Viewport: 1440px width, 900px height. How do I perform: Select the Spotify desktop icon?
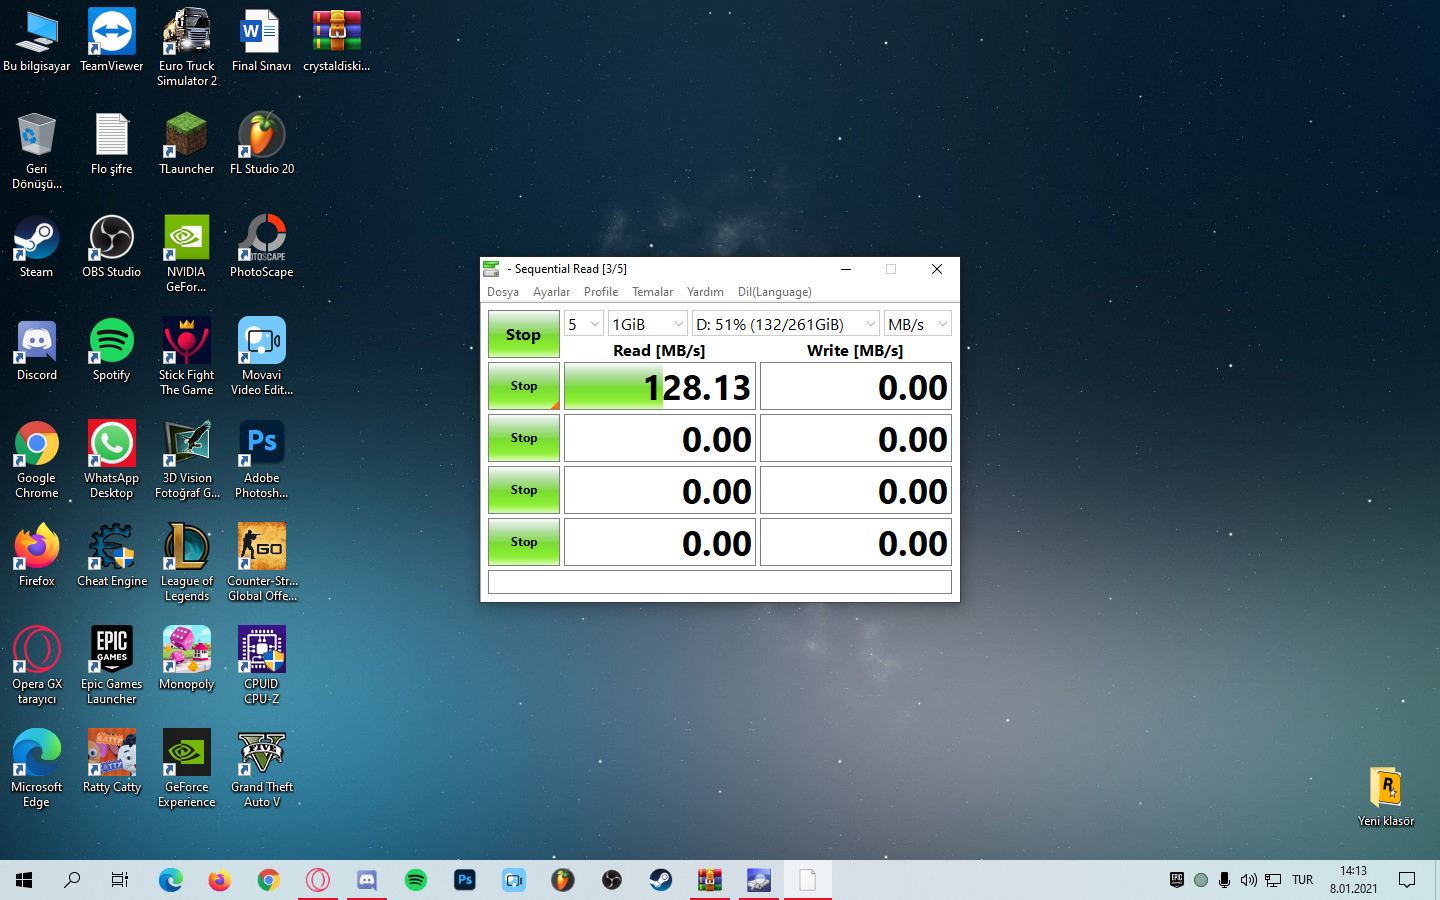coord(111,350)
